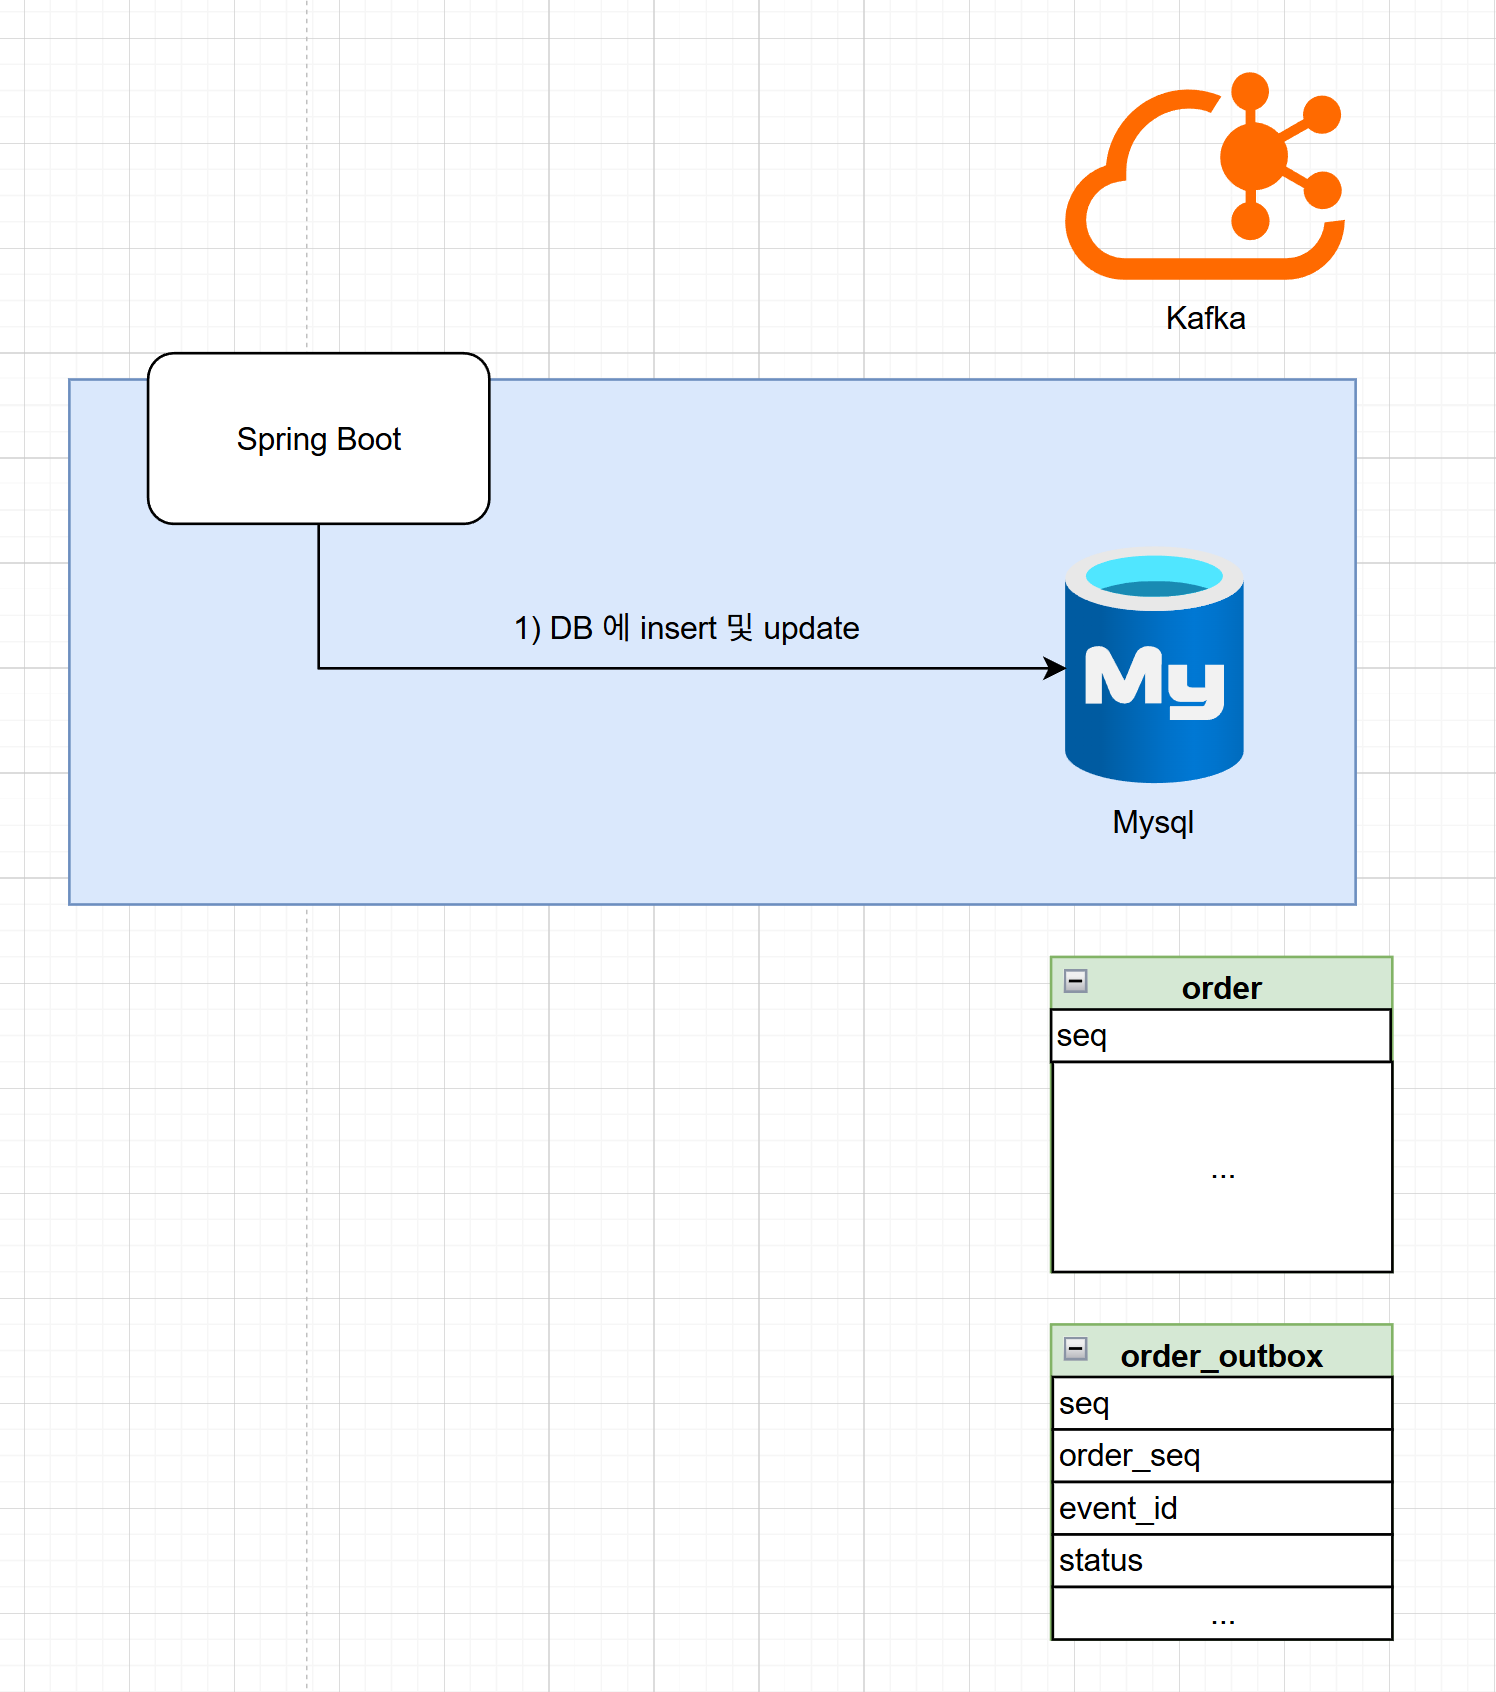Collapse the order table
Screen dimensions: 1496x1692
tap(1076, 981)
